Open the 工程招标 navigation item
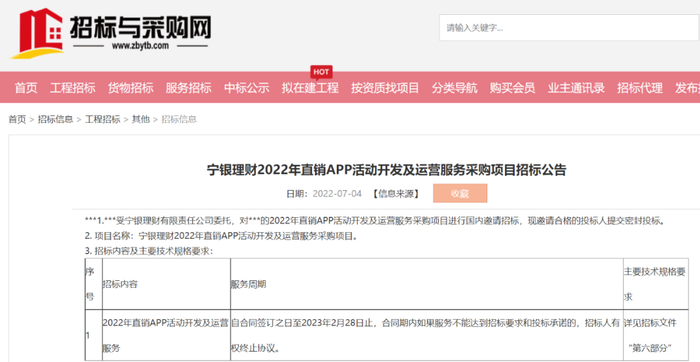Image resolution: width=700 pixels, height=362 pixels. [x=72, y=88]
